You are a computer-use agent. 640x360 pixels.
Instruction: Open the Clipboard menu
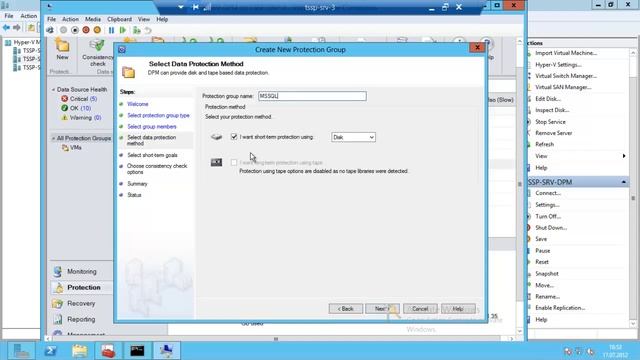(x=120, y=19)
